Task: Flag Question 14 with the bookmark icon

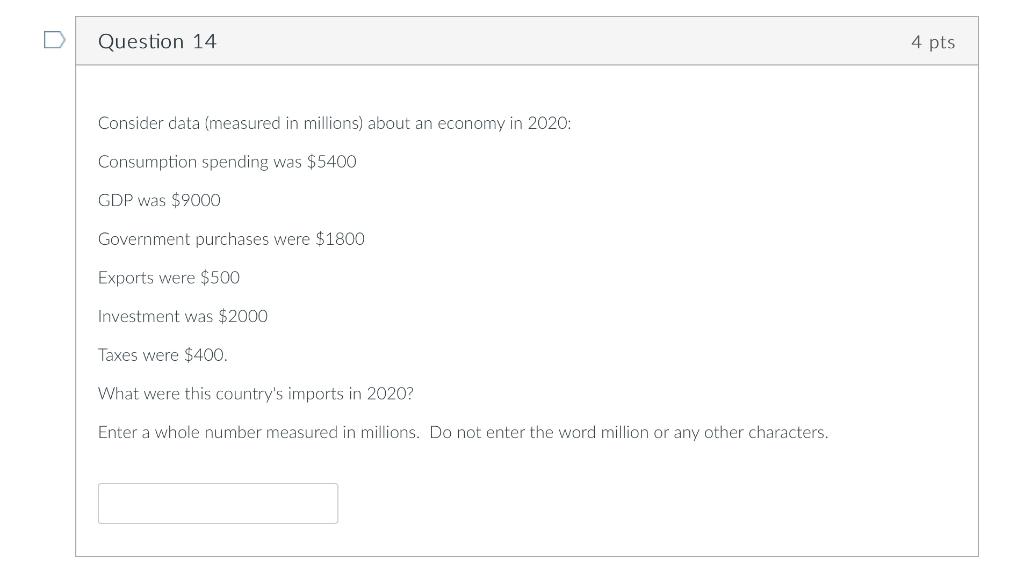Action: (x=54, y=40)
